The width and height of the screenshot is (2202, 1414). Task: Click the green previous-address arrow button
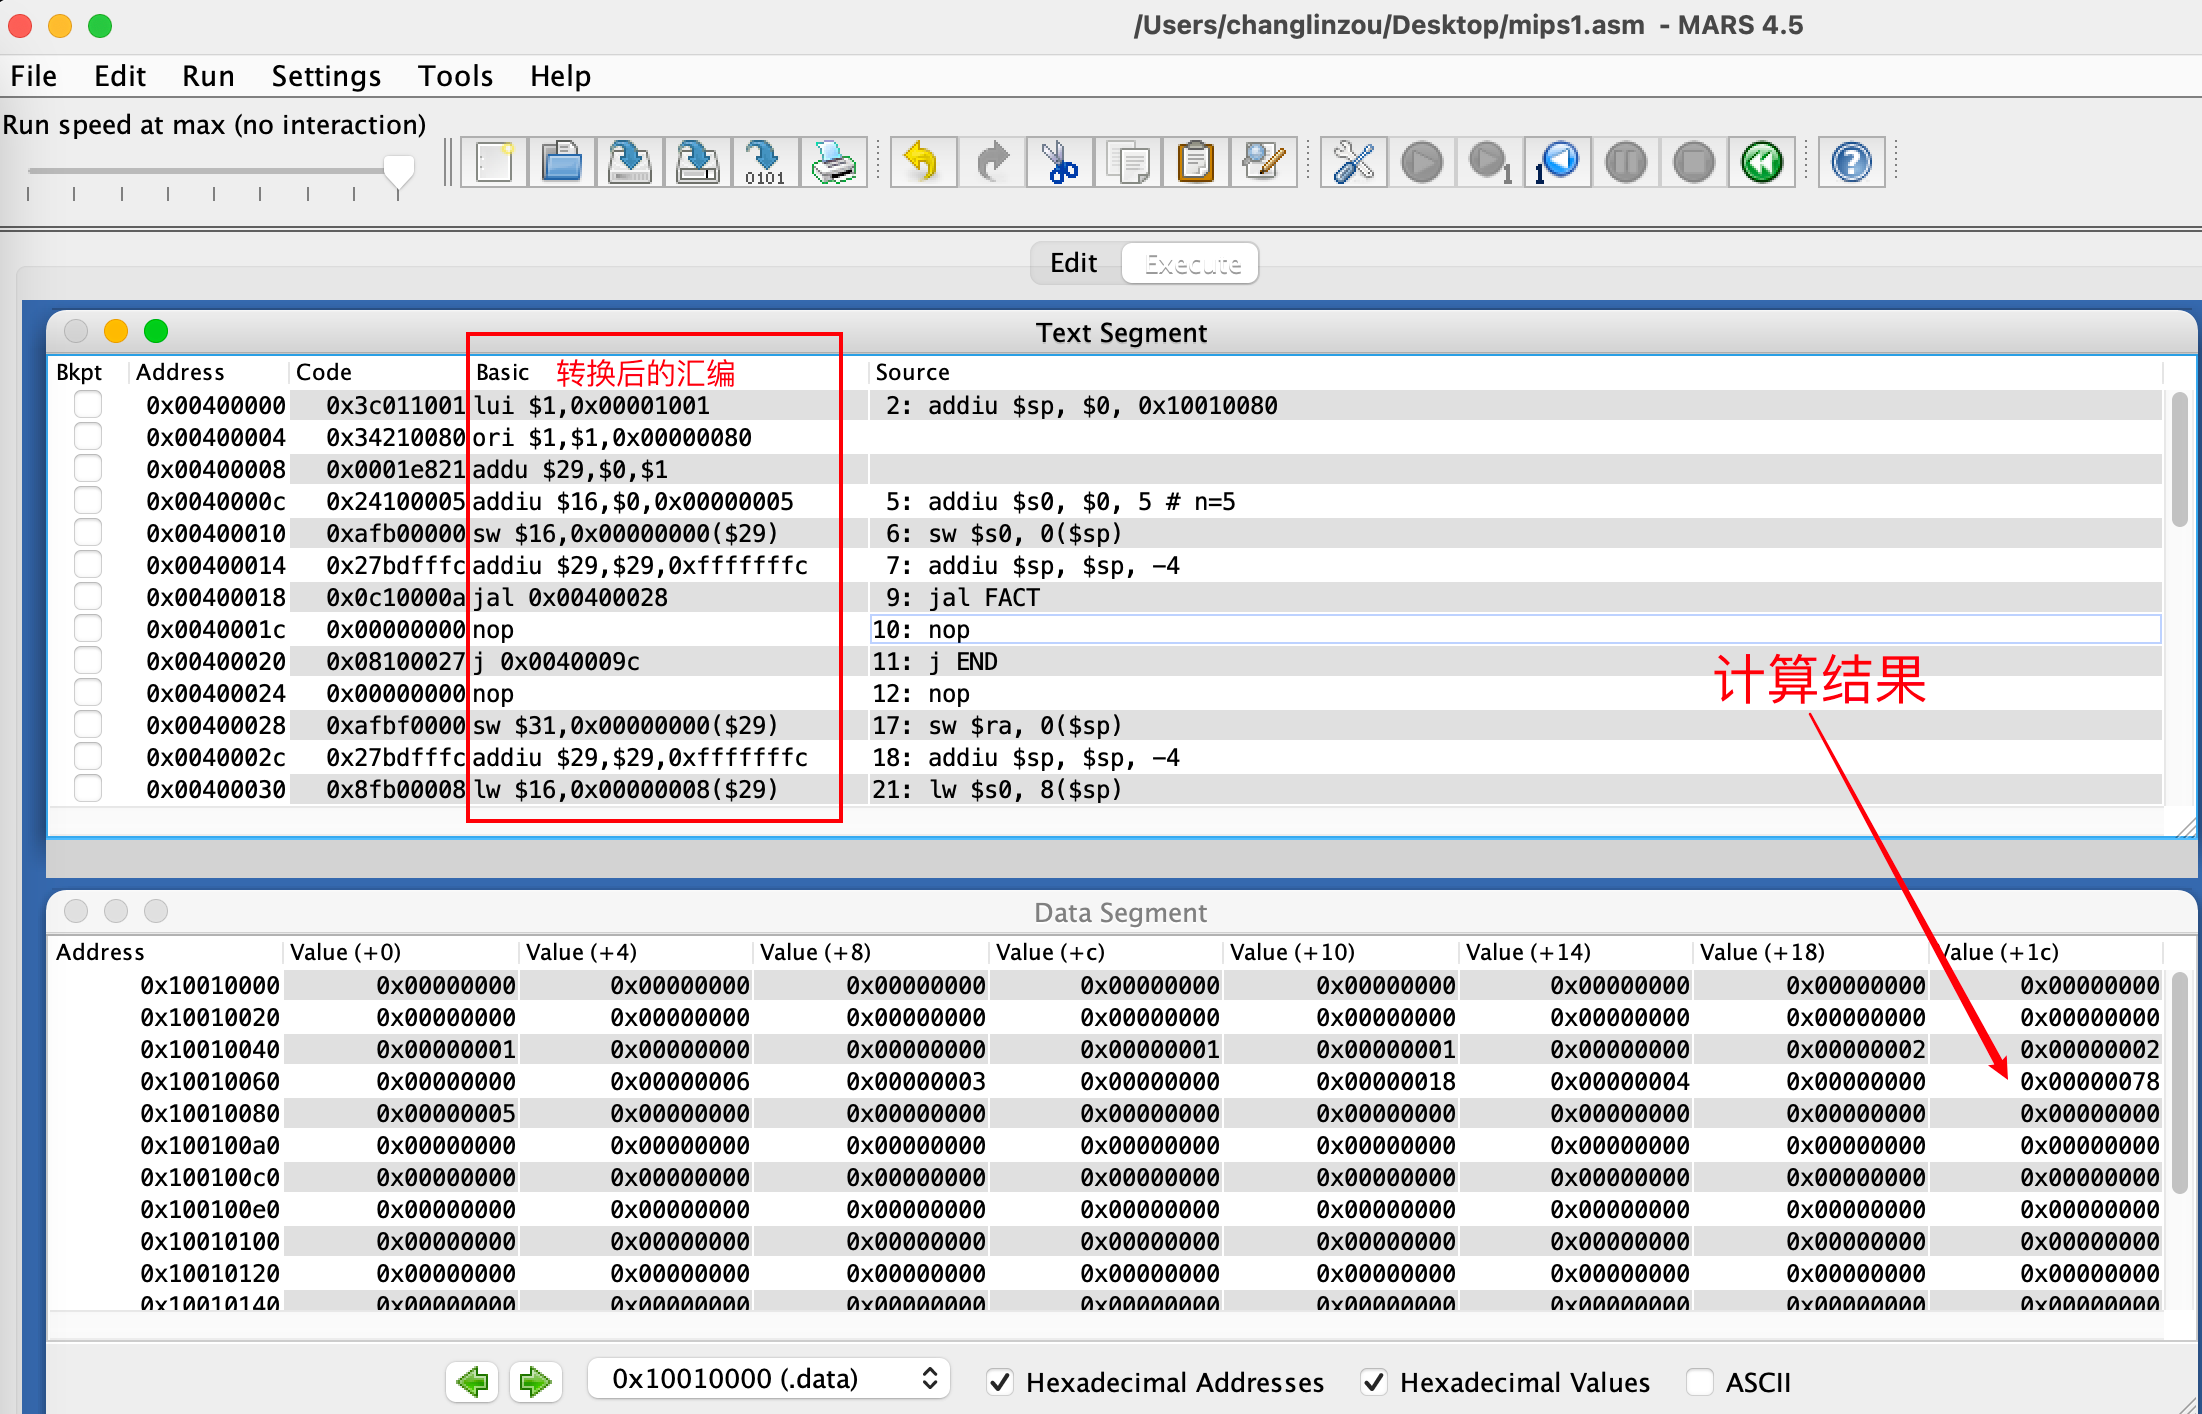click(472, 1382)
